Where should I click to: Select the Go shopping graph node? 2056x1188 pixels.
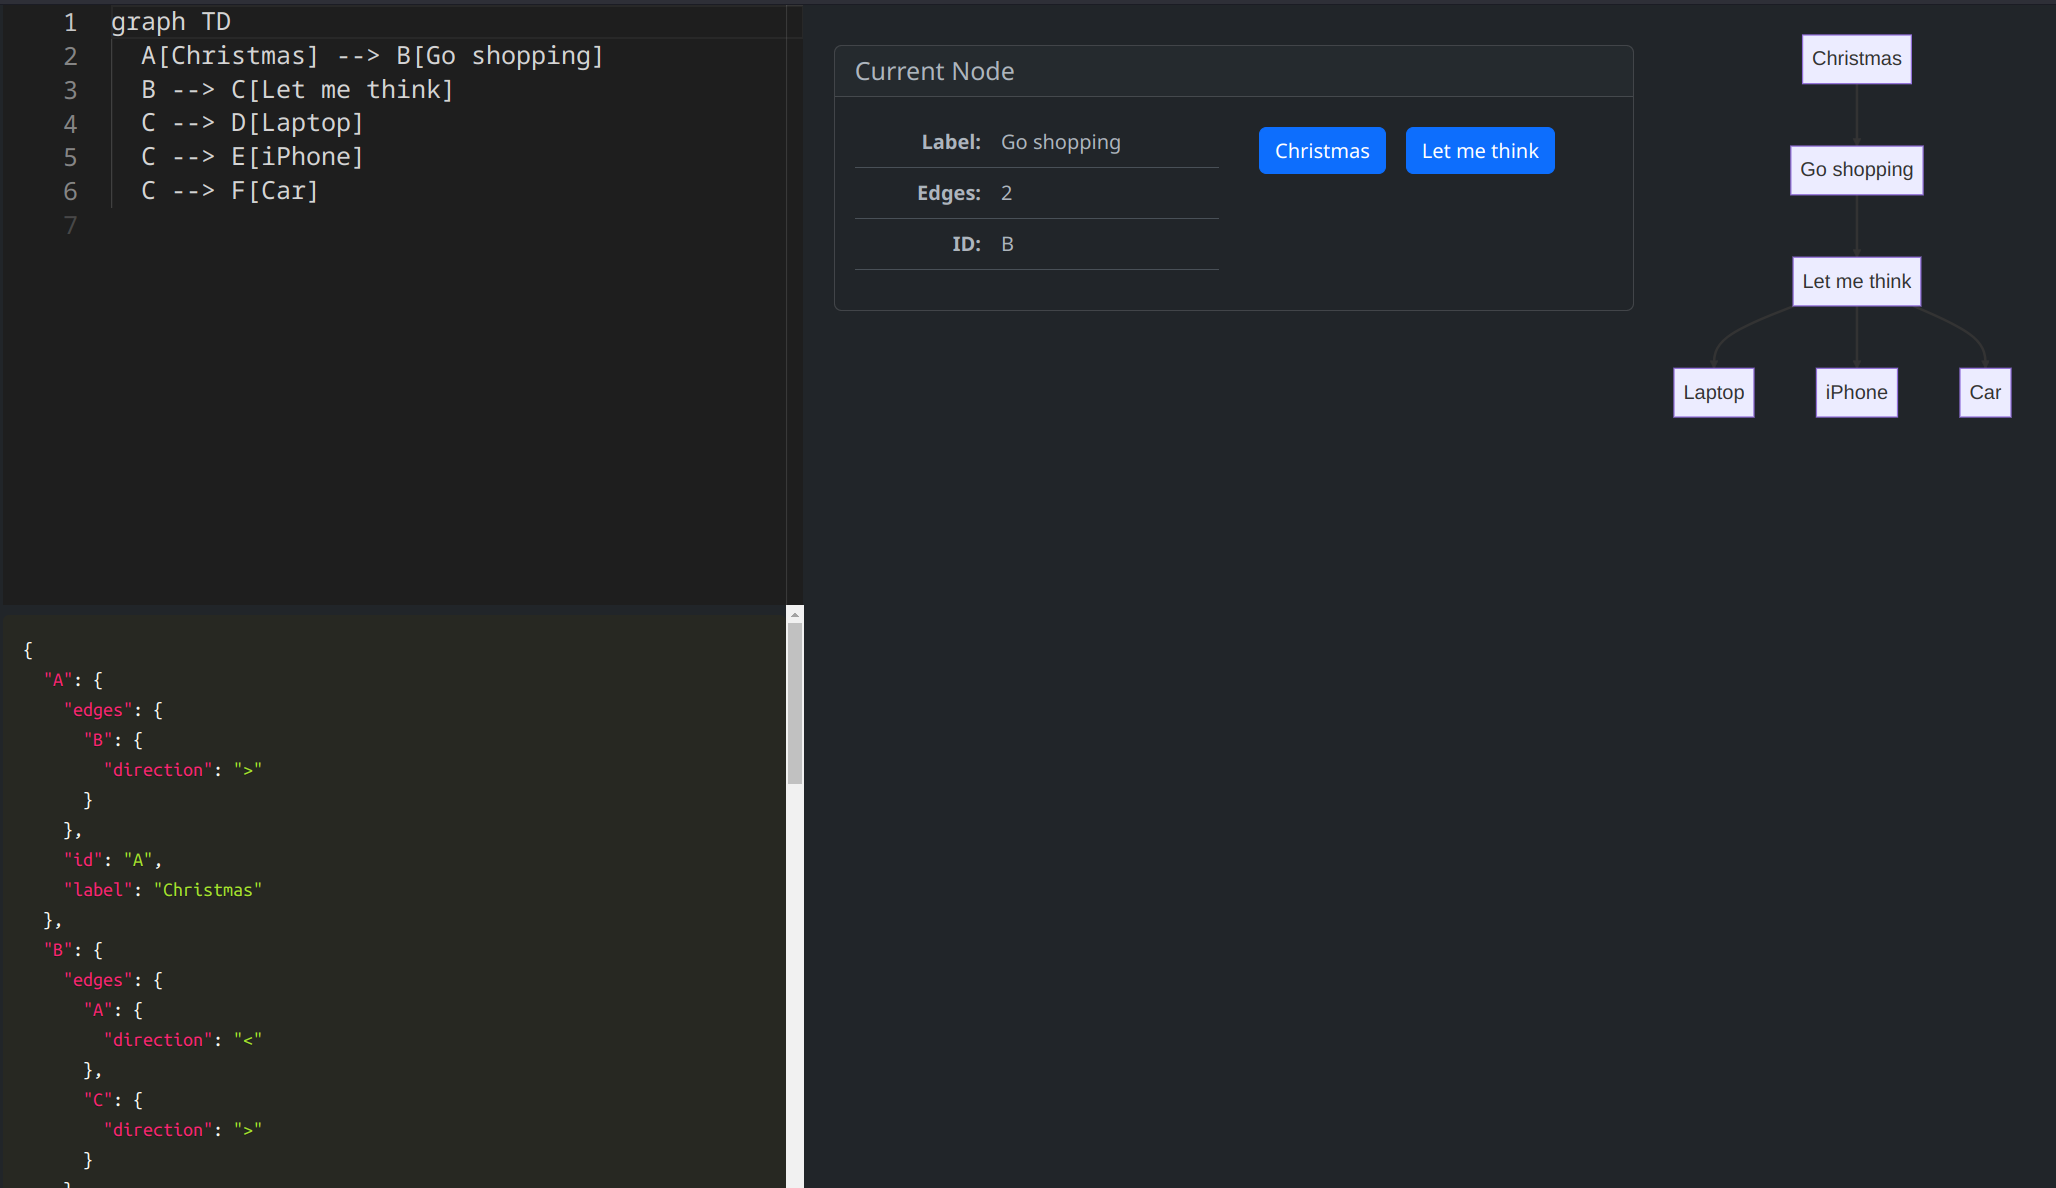click(1856, 170)
